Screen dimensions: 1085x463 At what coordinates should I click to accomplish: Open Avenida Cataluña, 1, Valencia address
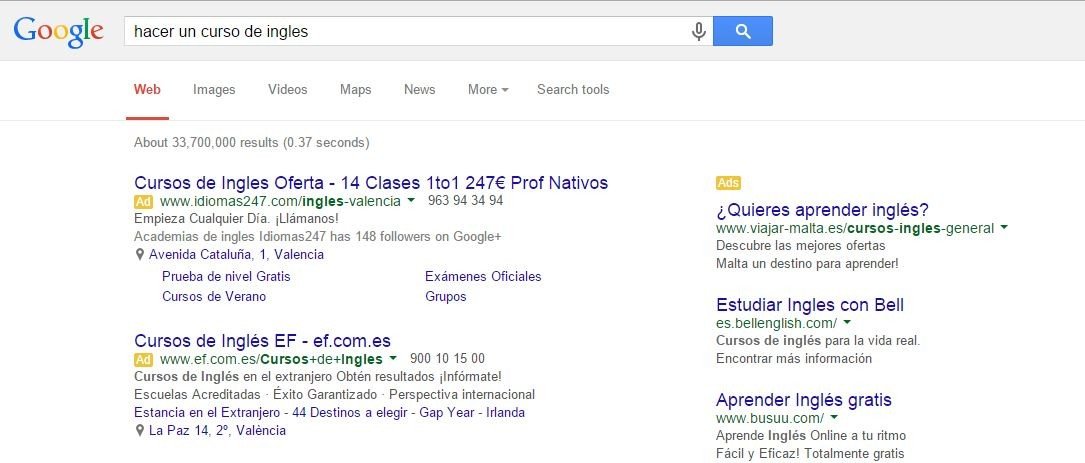[236, 255]
